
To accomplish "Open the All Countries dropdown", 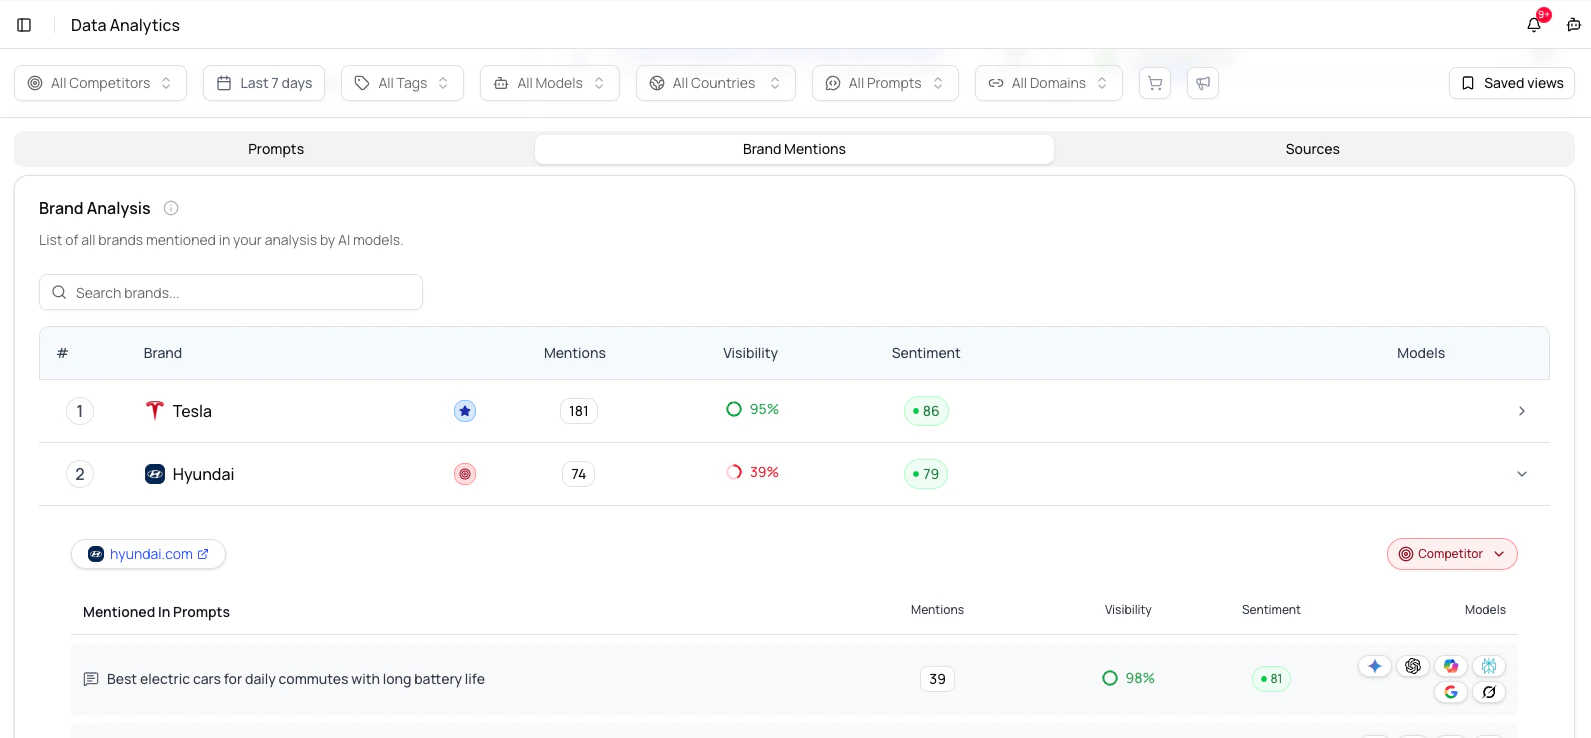I will coord(716,83).
